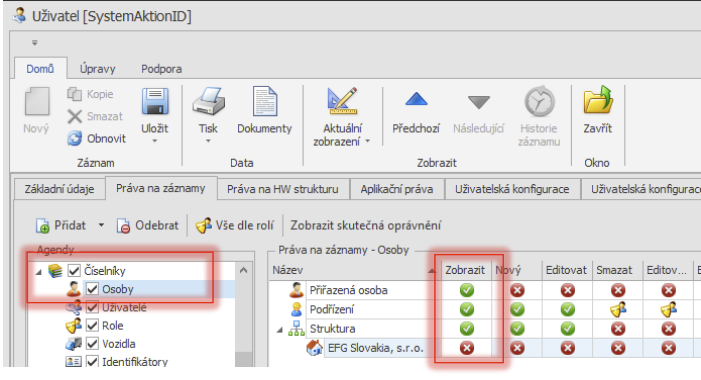Click Smazat role-key icon for Podřízení

(x=618, y=309)
